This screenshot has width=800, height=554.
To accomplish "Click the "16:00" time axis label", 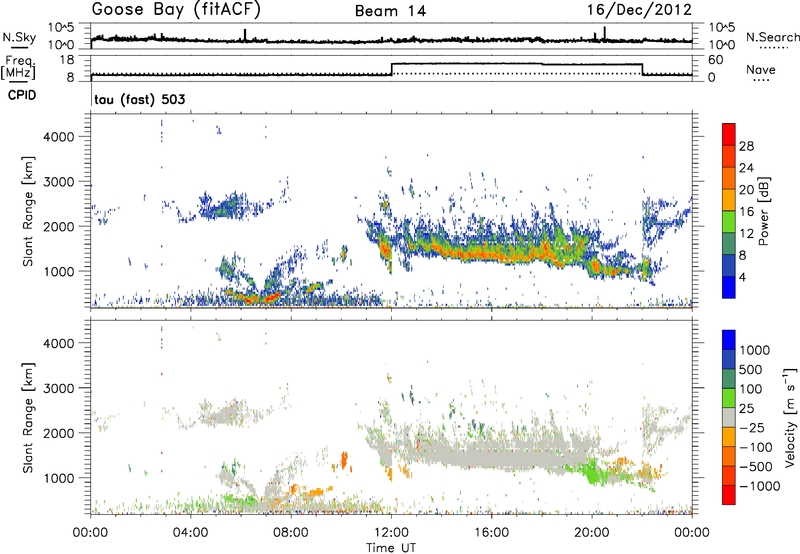I will [x=491, y=533].
